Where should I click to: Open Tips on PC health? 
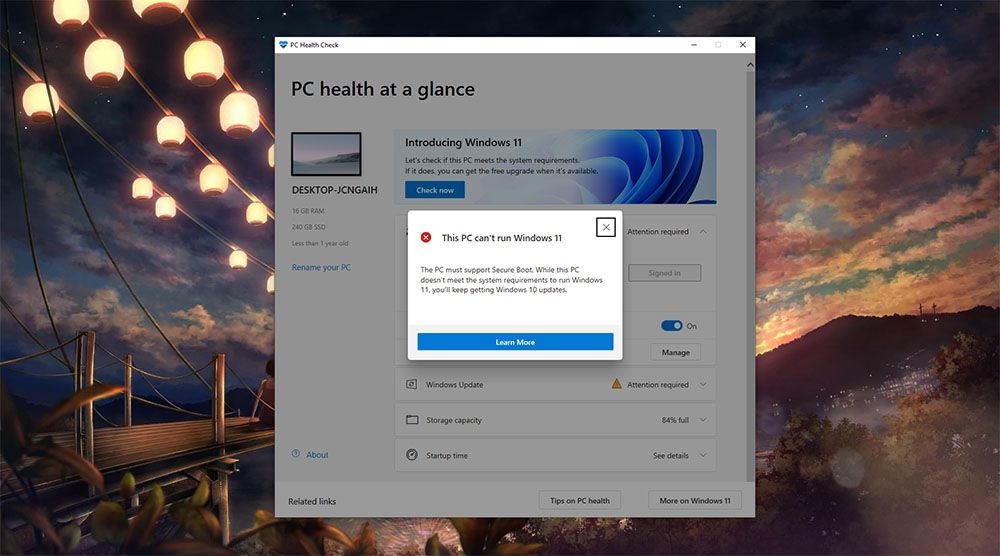[580, 501]
